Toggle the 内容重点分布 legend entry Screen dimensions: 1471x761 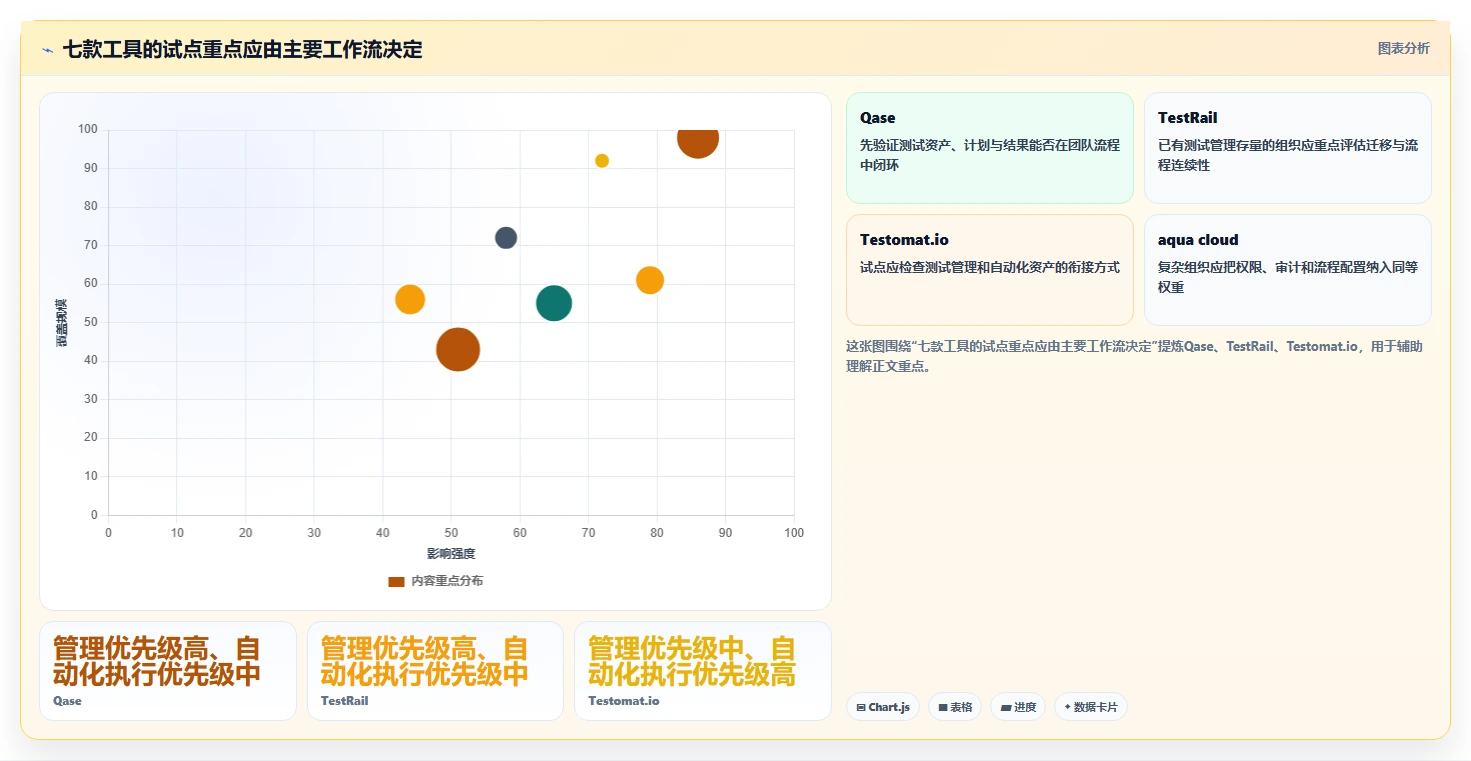436,581
